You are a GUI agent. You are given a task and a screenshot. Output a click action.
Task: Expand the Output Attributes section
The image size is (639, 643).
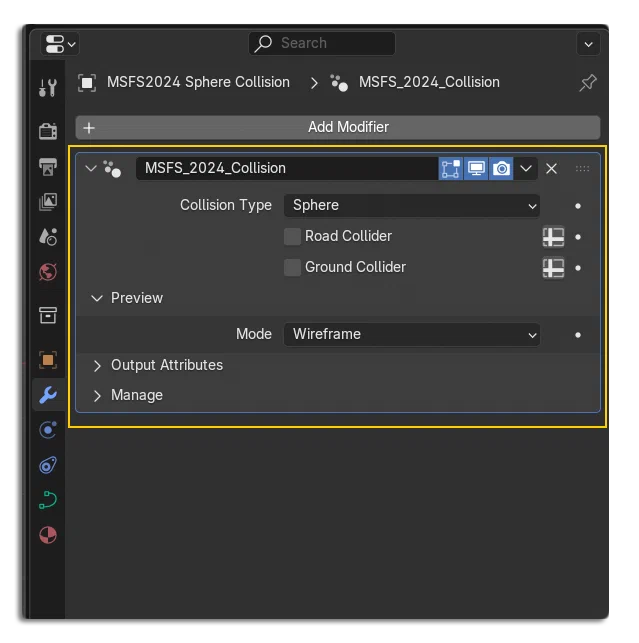tap(97, 365)
